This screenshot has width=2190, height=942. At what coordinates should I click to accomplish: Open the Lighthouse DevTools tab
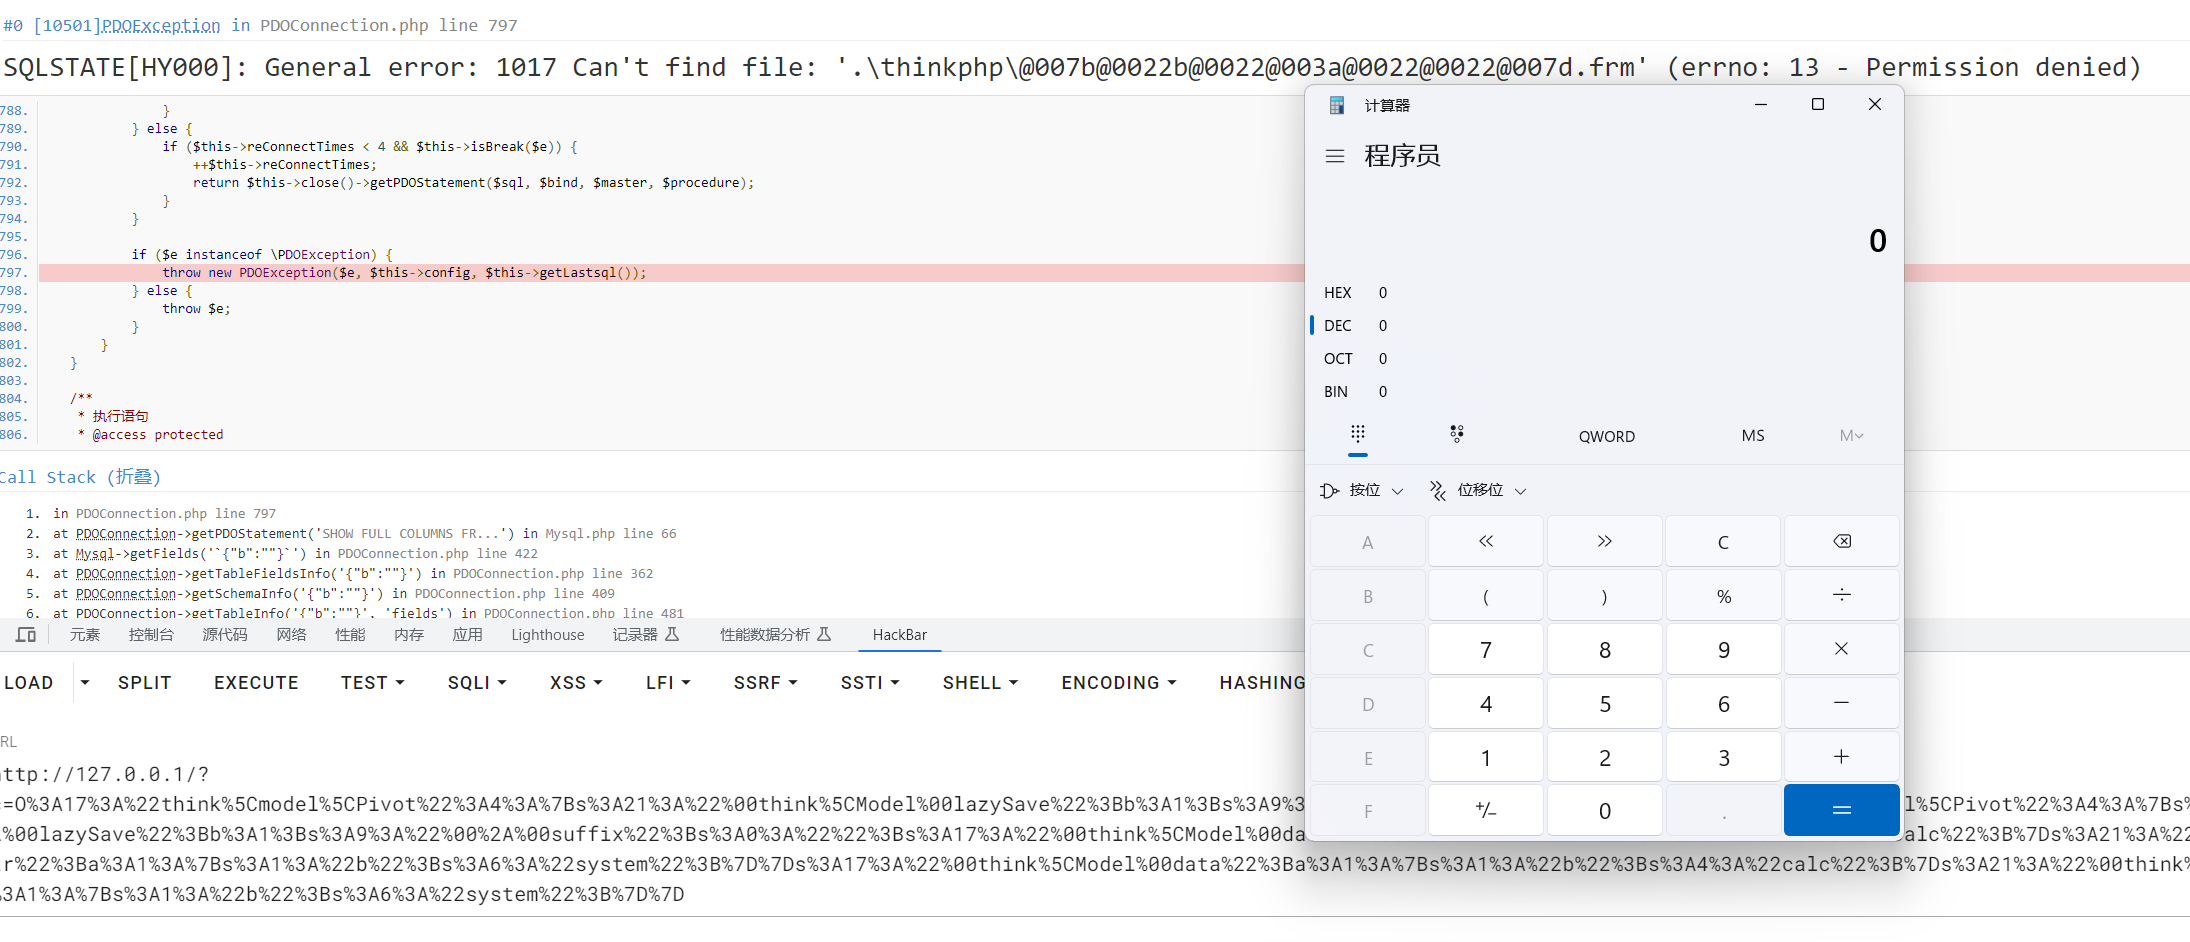(548, 635)
